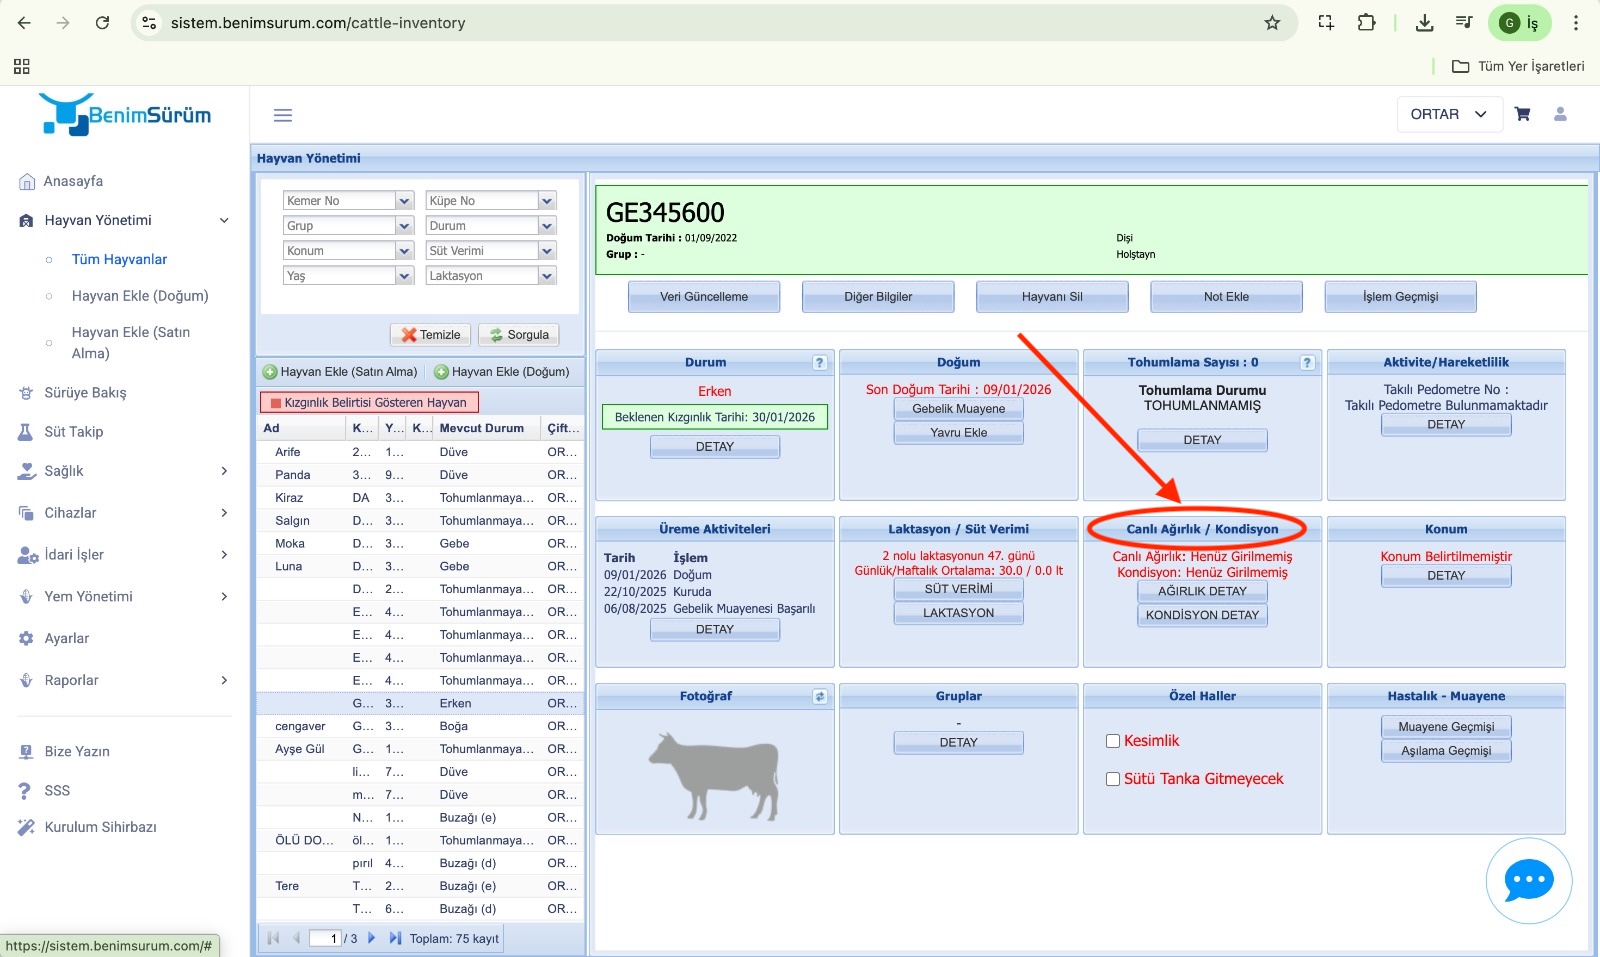
Task: Click the Veri Güncelleme button
Action: click(704, 297)
